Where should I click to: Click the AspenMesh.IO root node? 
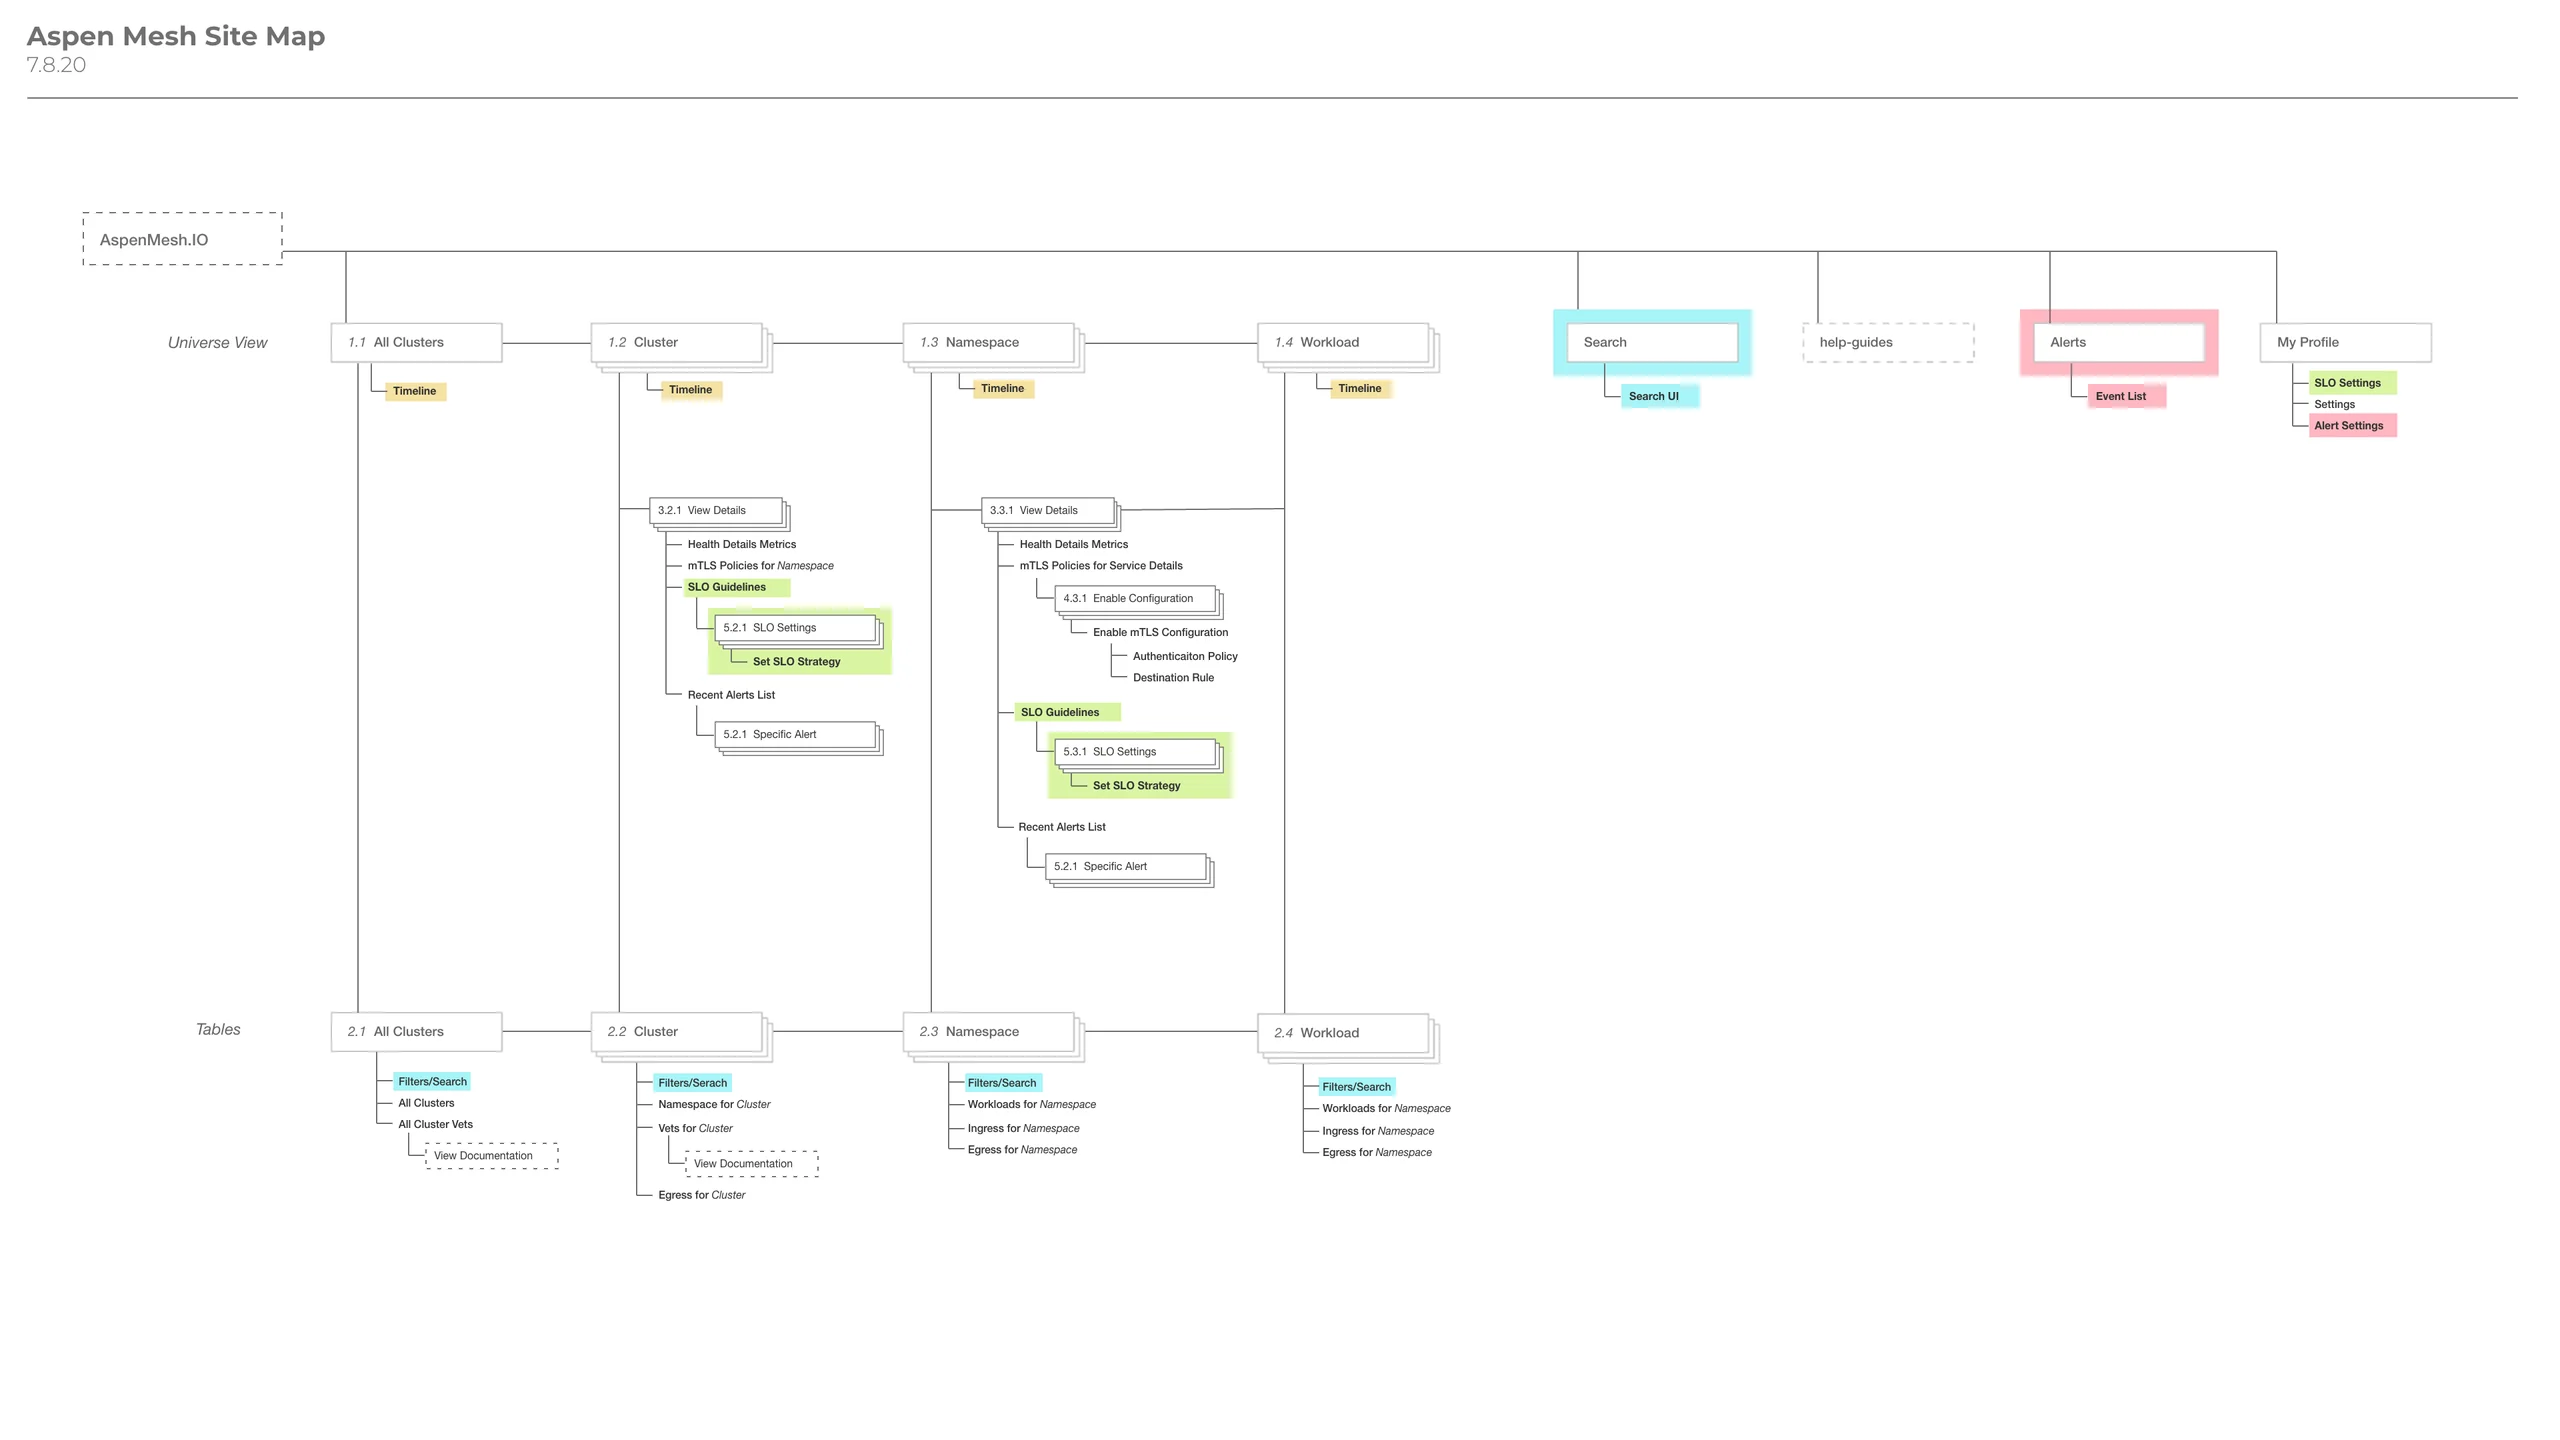[x=182, y=239]
